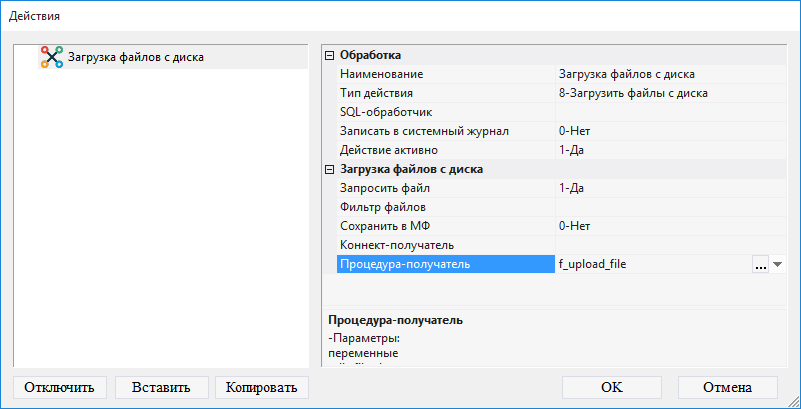This screenshot has width=801, height=409.
Task: Collapse the Обработка section
Action: [x=330, y=55]
